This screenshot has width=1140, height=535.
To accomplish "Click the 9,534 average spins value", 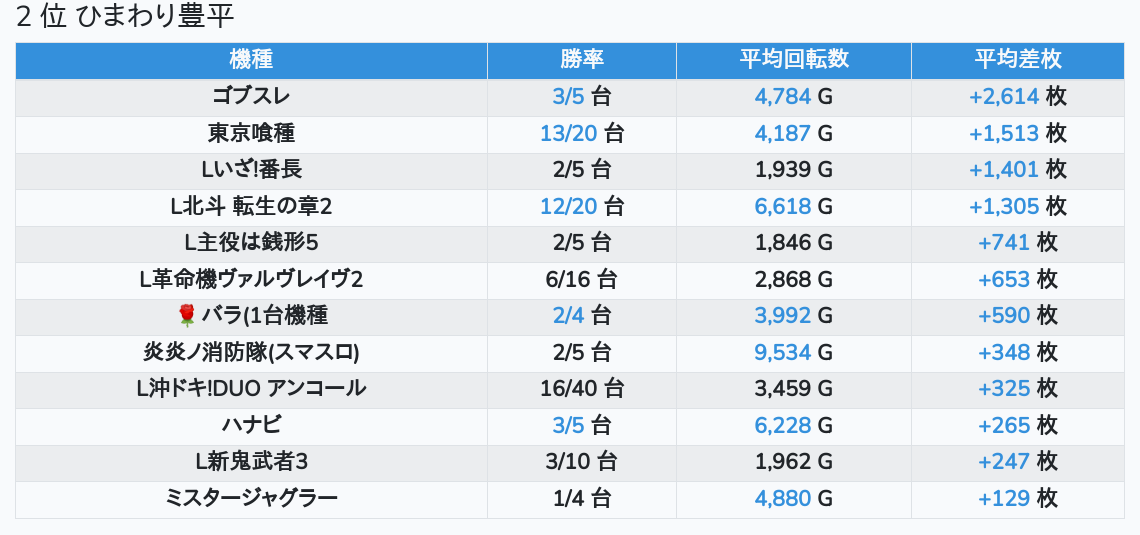I will [x=782, y=352].
